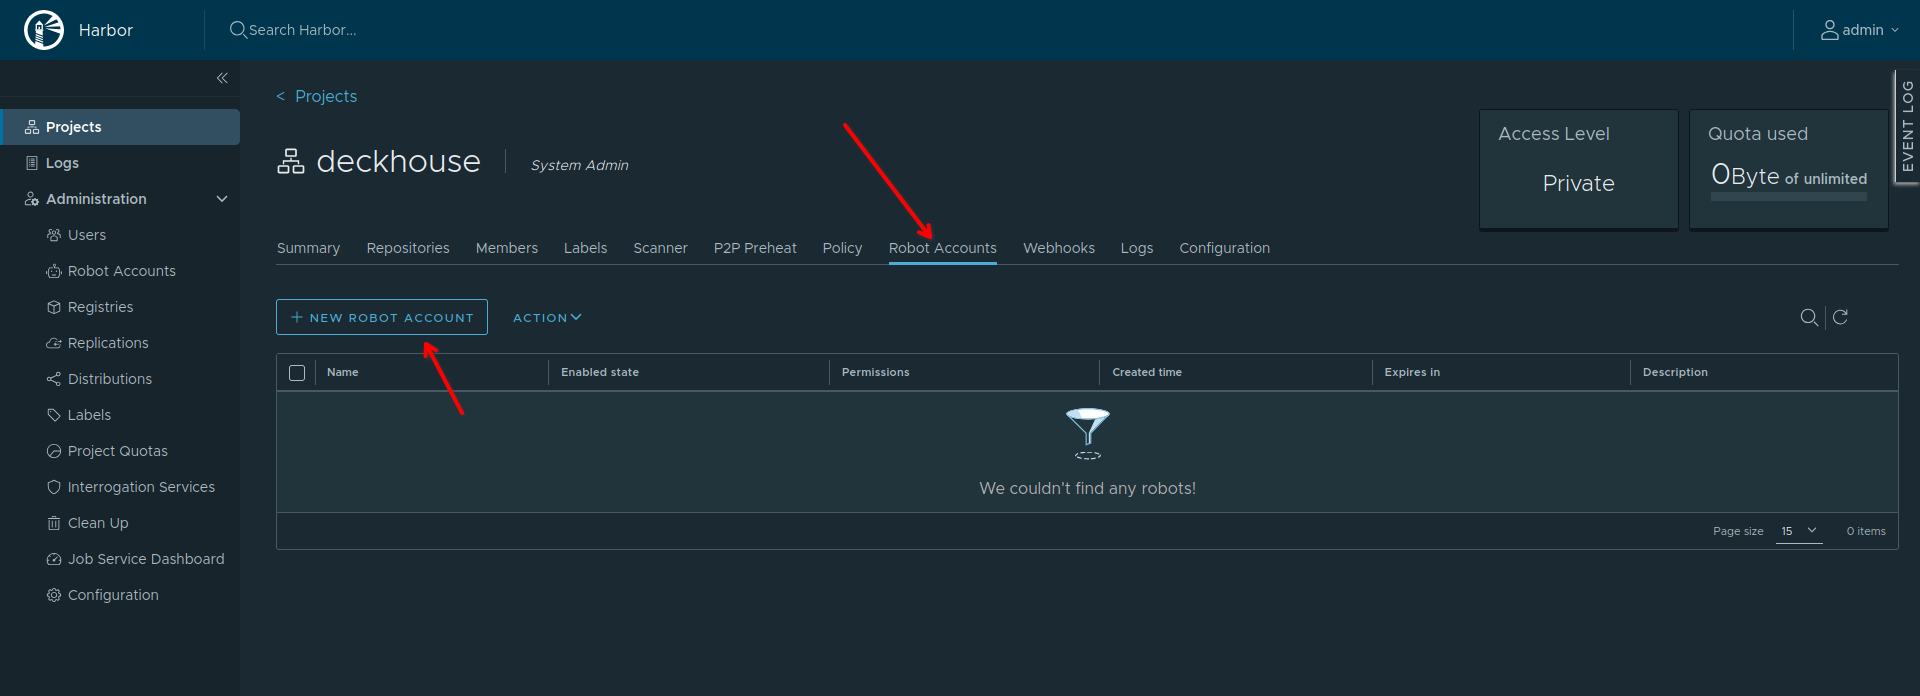Click the search magnifier icon in header
The height and width of the screenshot is (696, 1920).
238,30
